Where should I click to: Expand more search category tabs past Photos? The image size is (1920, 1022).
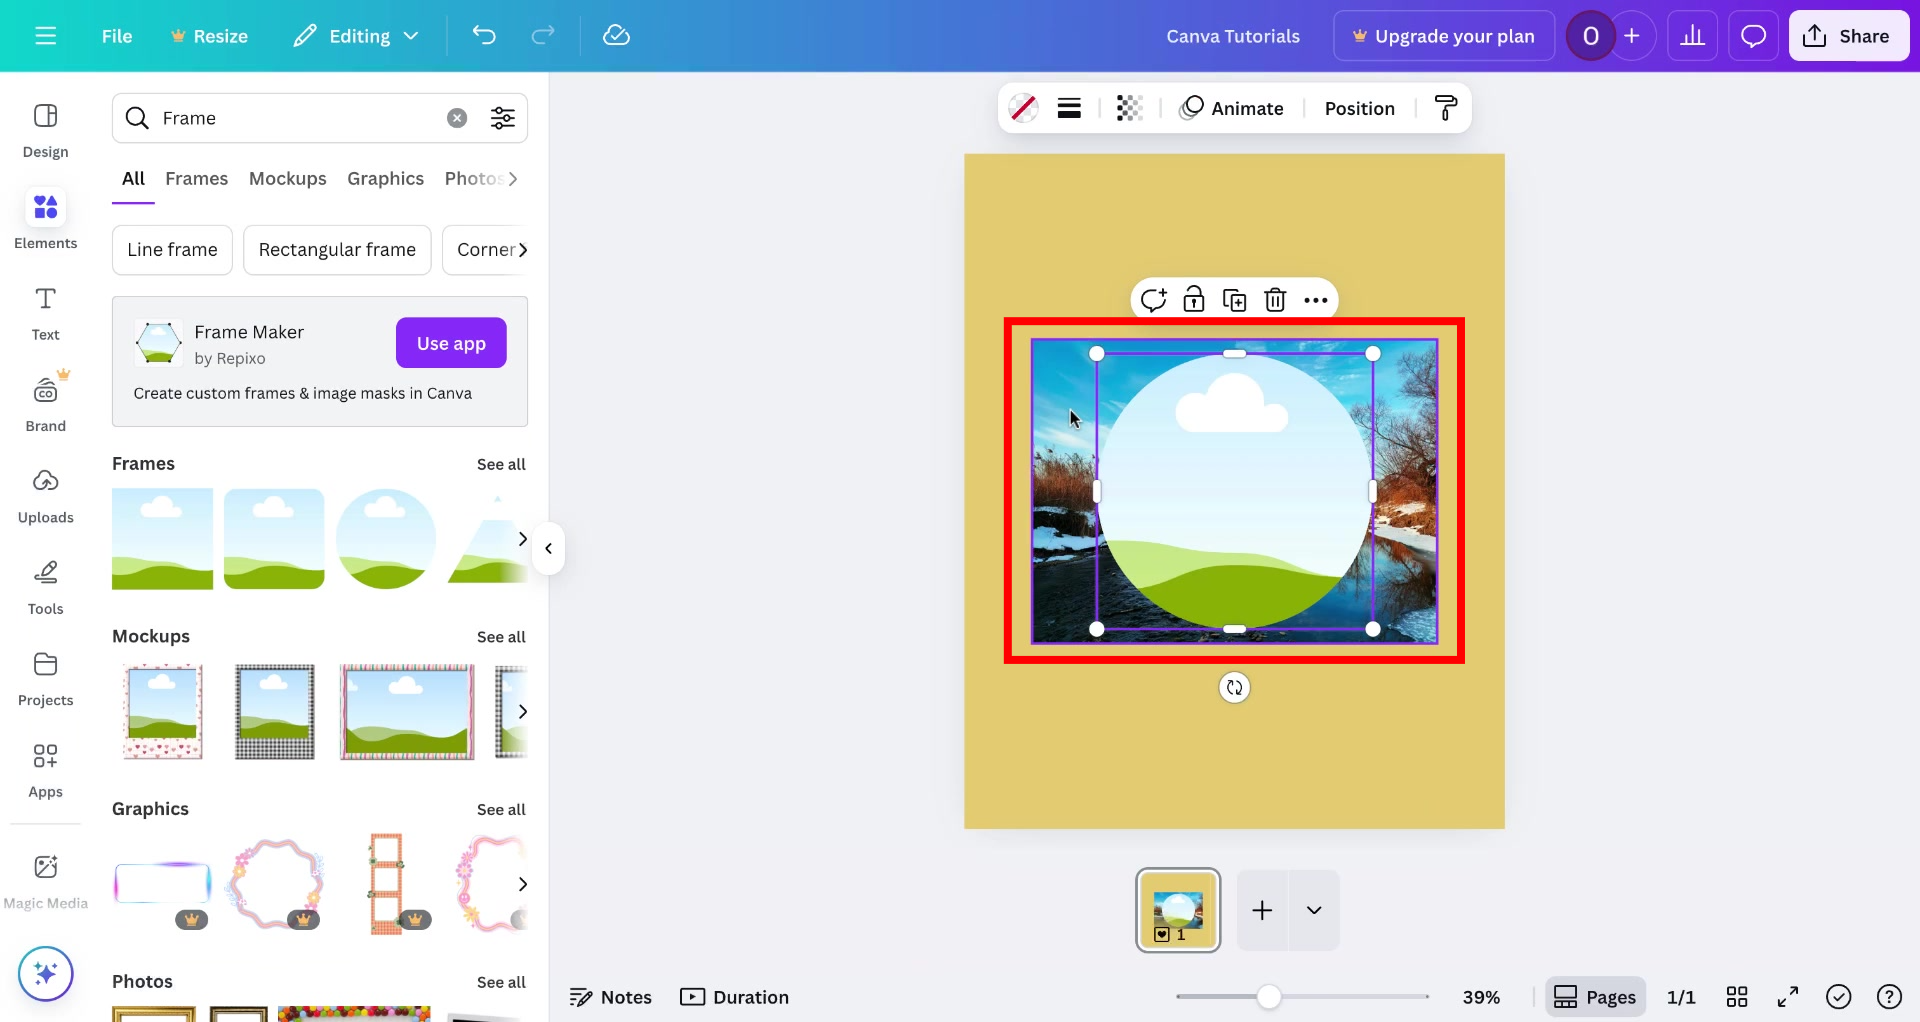pos(513,178)
